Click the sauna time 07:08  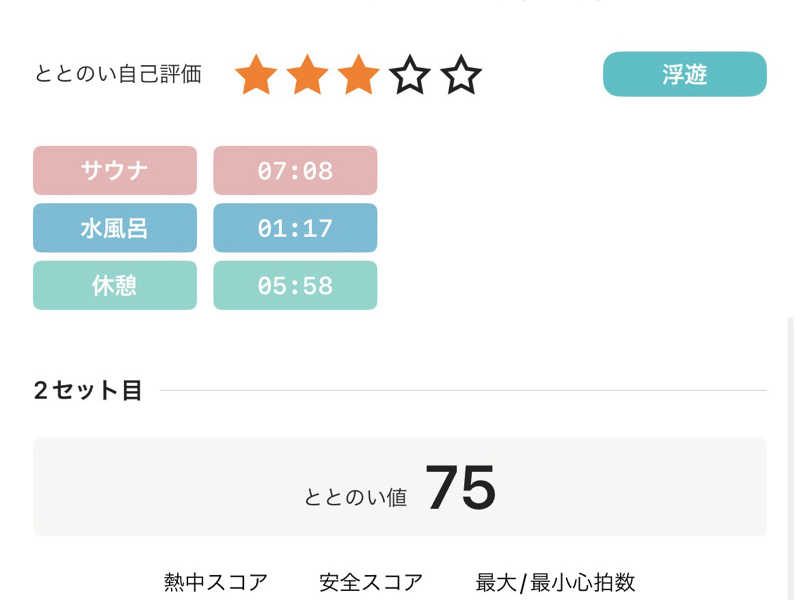click(295, 170)
